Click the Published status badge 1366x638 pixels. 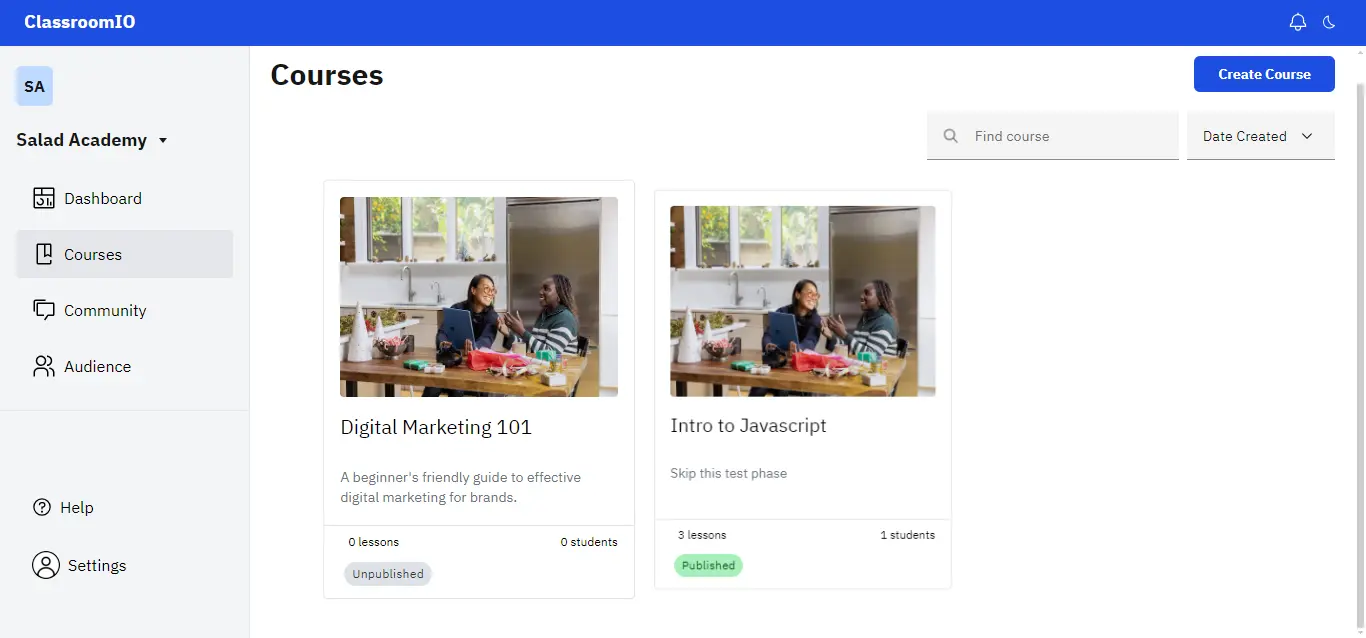point(708,565)
